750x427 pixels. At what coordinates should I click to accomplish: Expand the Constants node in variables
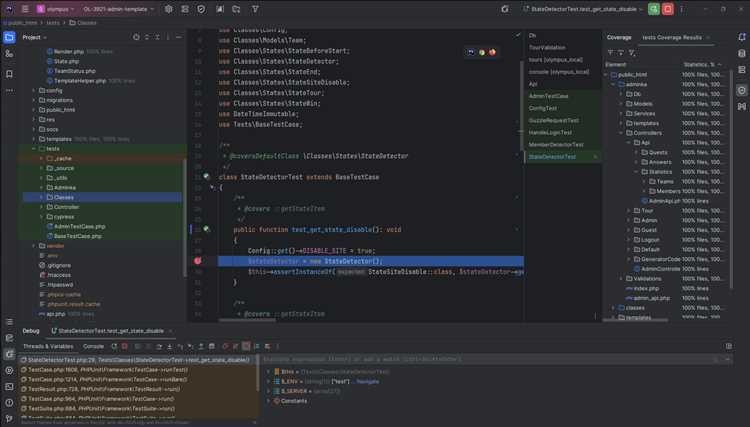[268, 401]
